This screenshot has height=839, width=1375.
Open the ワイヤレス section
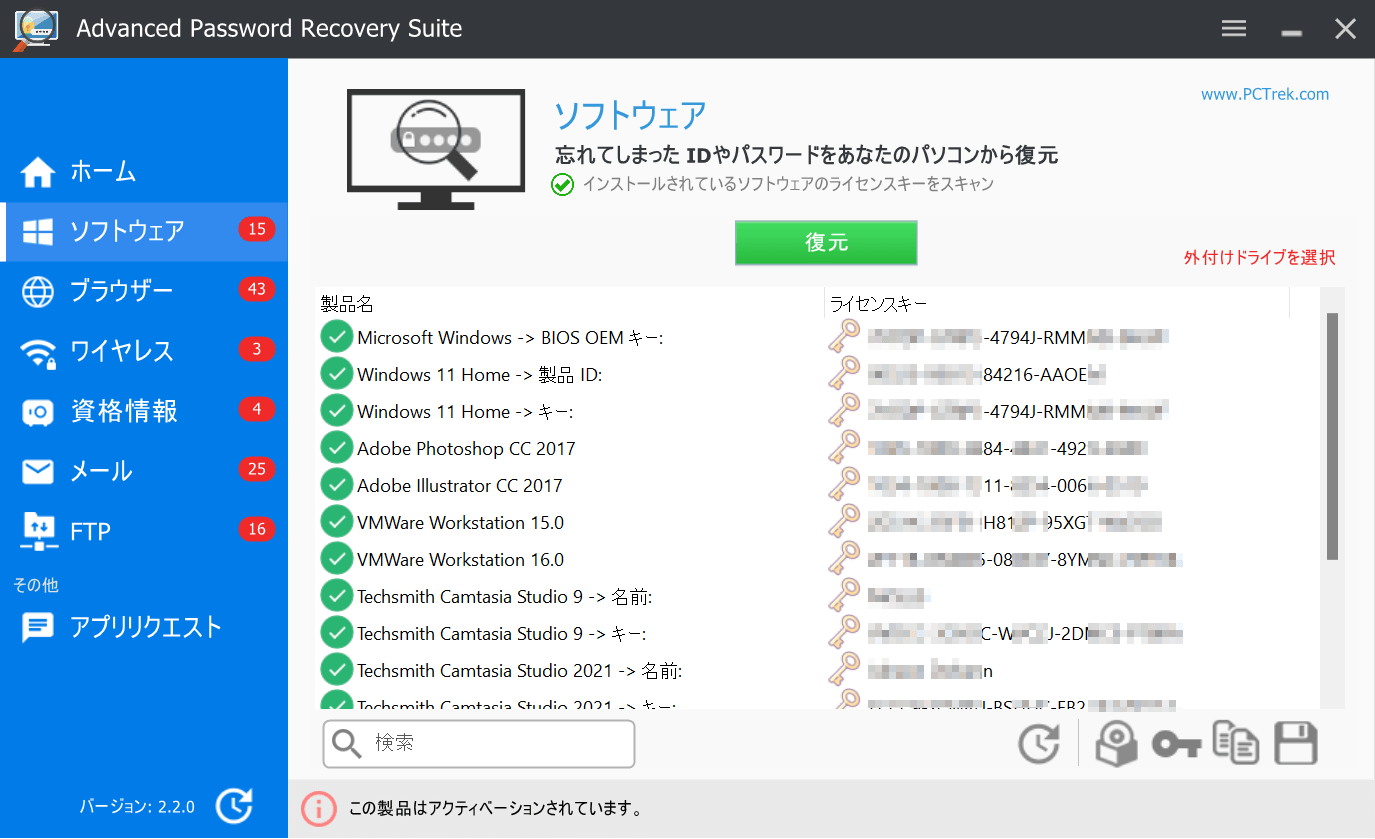[144, 351]
